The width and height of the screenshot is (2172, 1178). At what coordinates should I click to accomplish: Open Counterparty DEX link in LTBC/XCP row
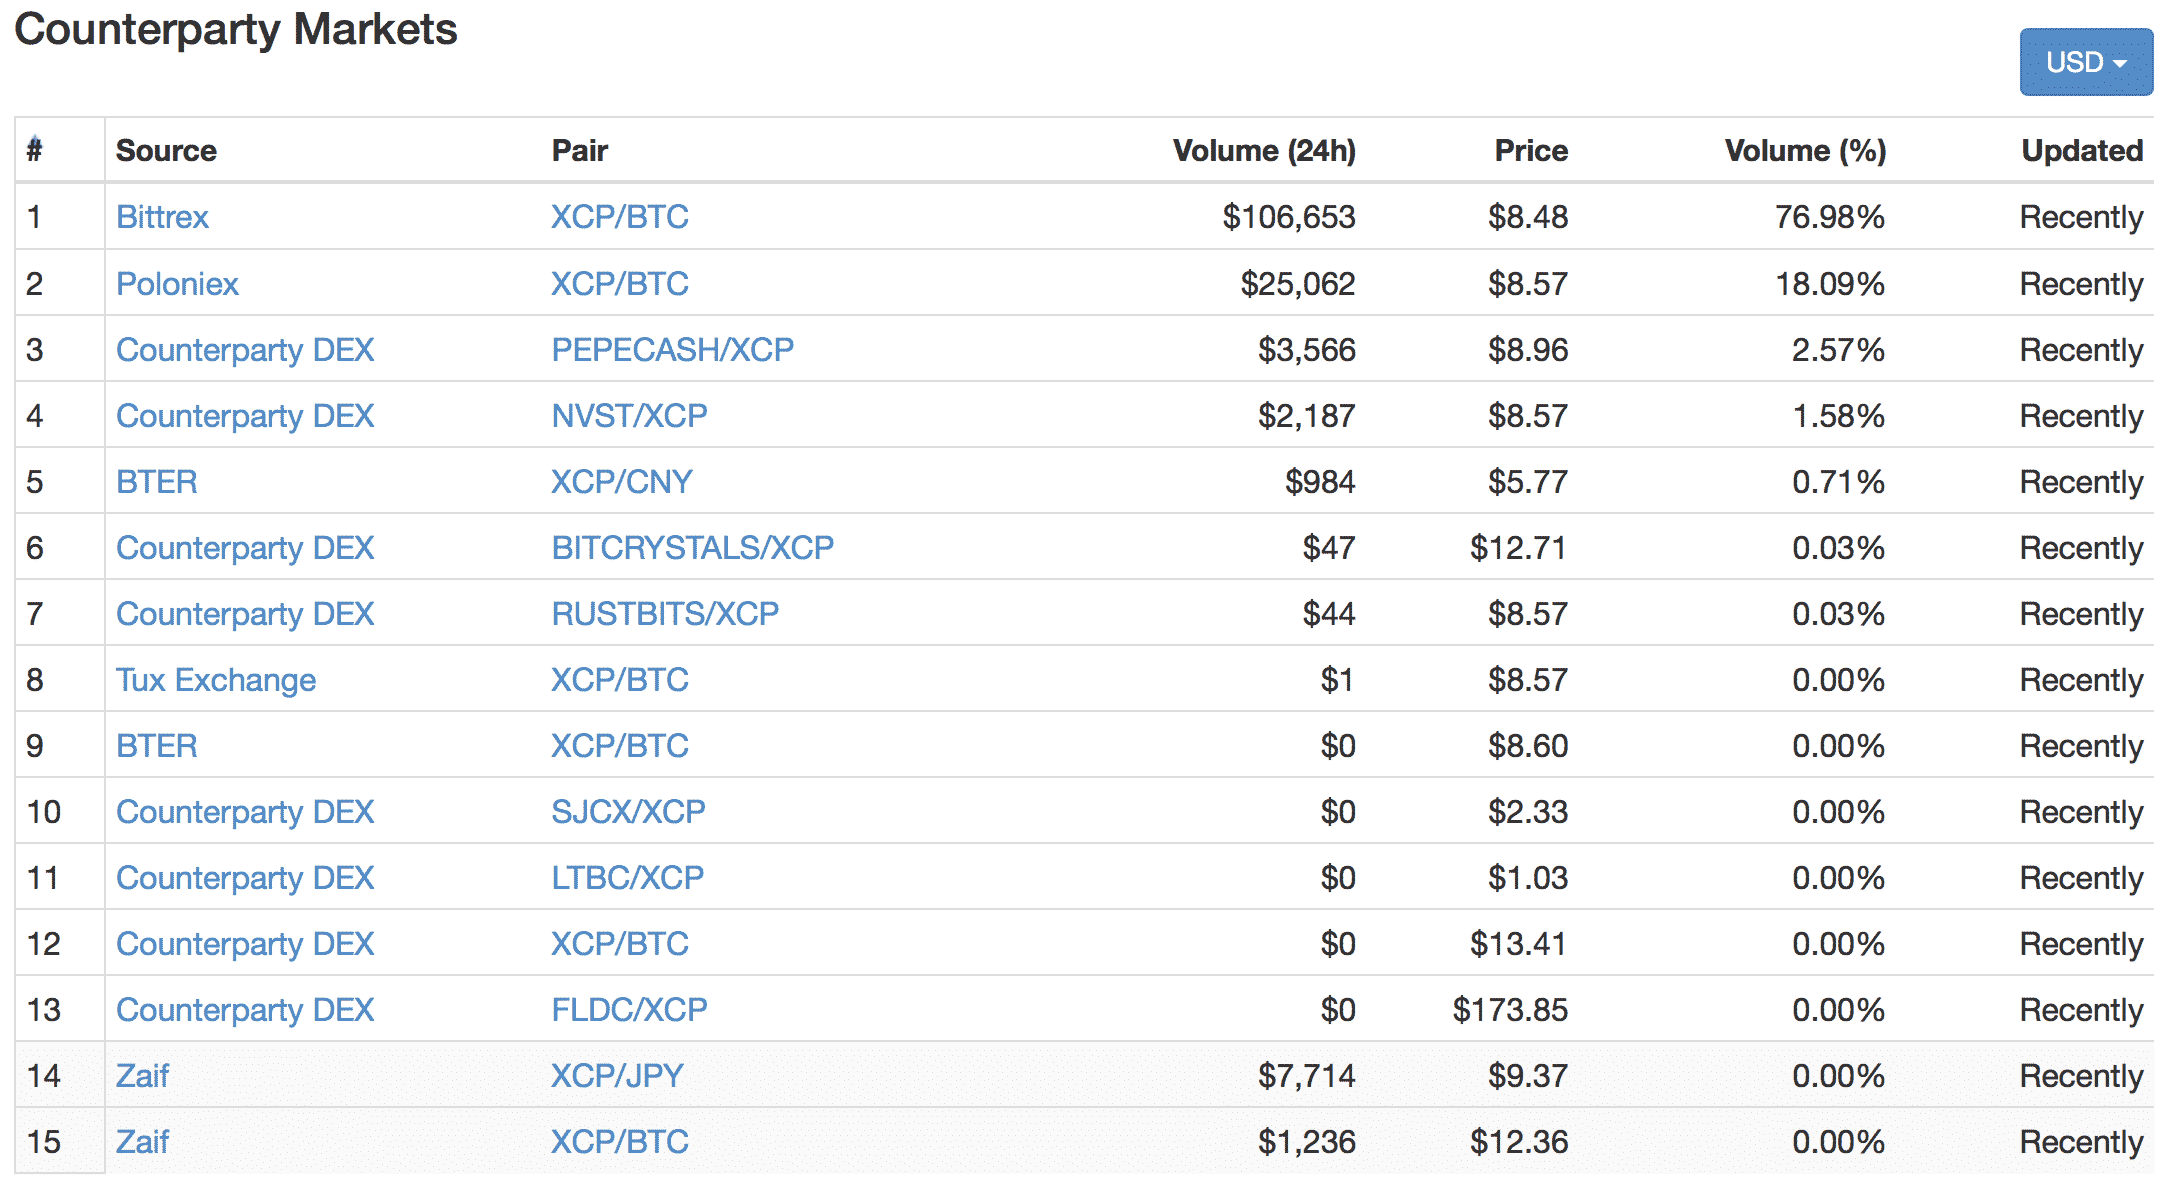[245, 878]
